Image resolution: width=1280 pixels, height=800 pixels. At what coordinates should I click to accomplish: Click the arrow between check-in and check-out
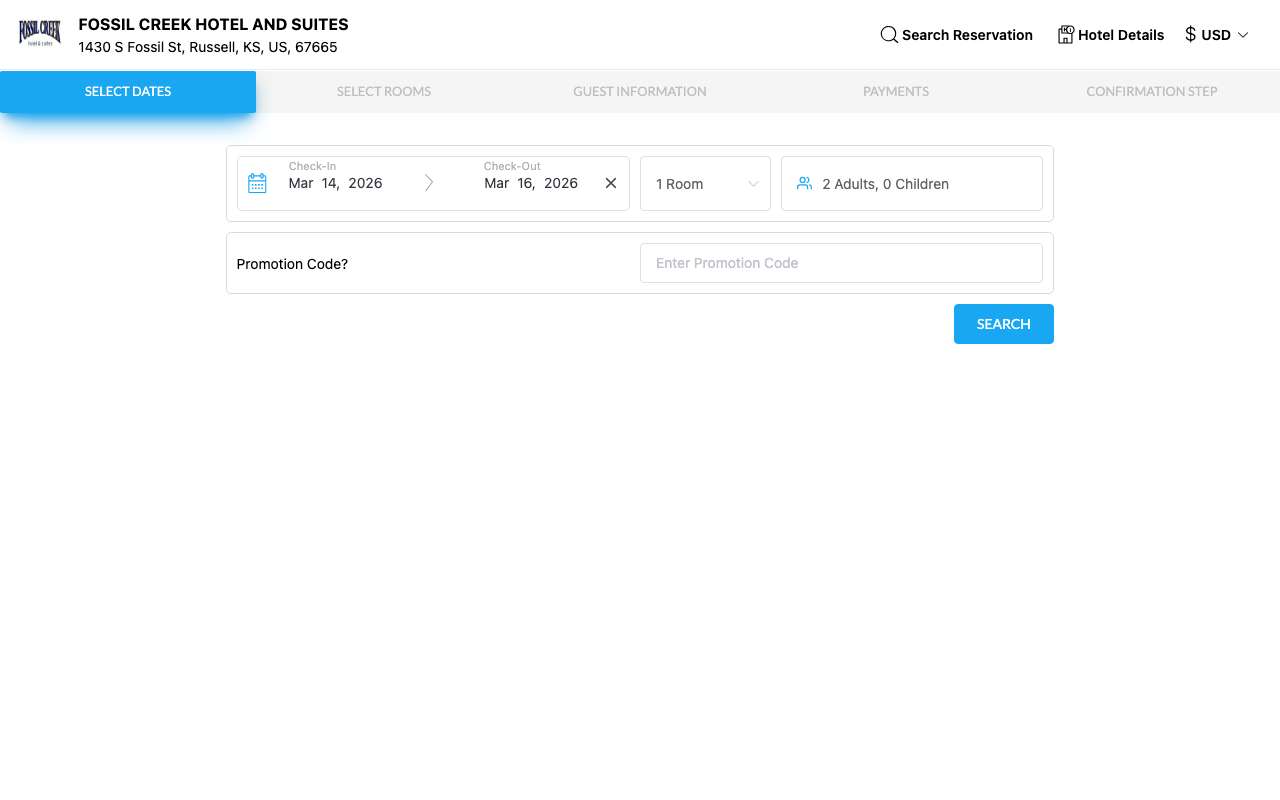pyautogui.click(x=429, y=183)
